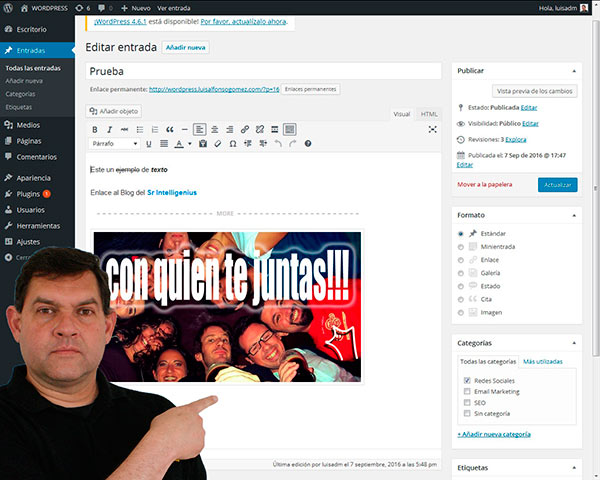Click Añadir nueva button beside title
Viewport: 600px width, 480px height.
pyautogui.click(x=186, y=47)
